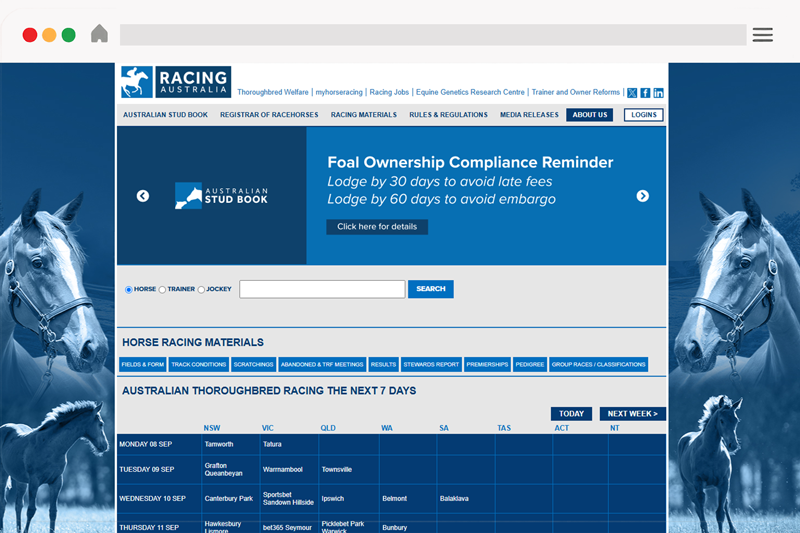
Task: Go to the previous banner slide arrow
Action: click(143, 196)
